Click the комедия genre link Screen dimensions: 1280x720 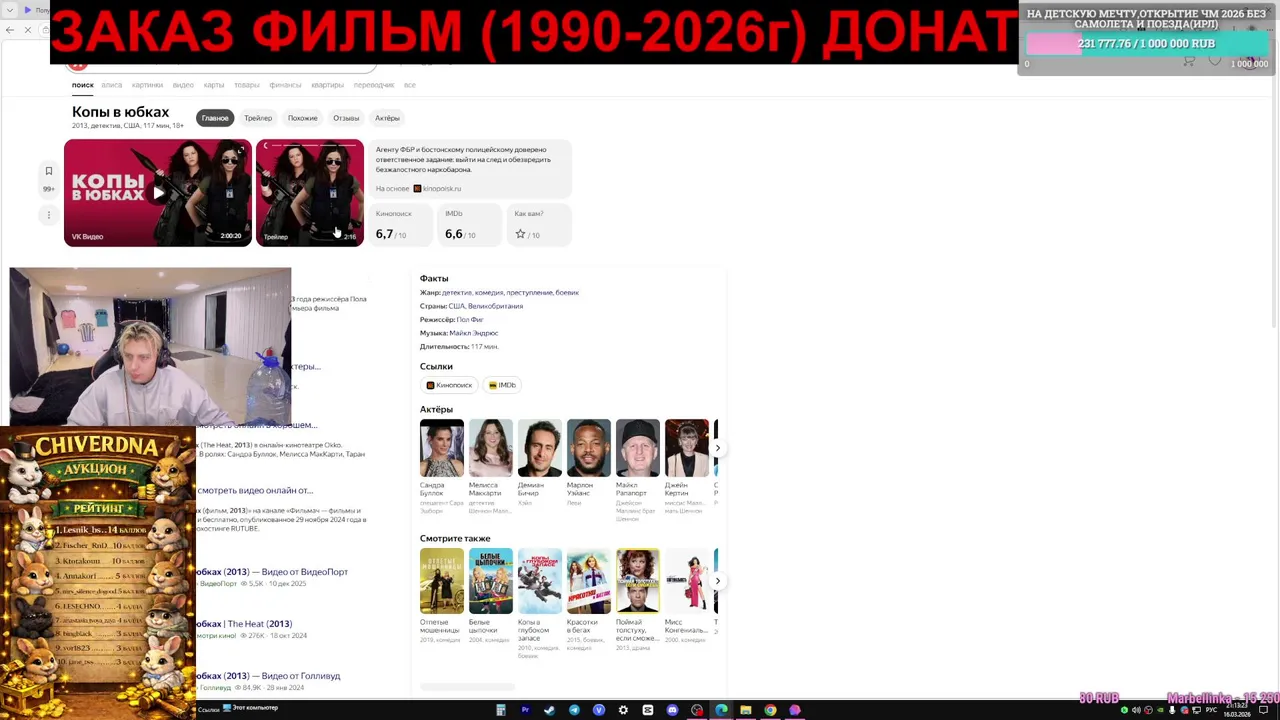tap(489, 293)
